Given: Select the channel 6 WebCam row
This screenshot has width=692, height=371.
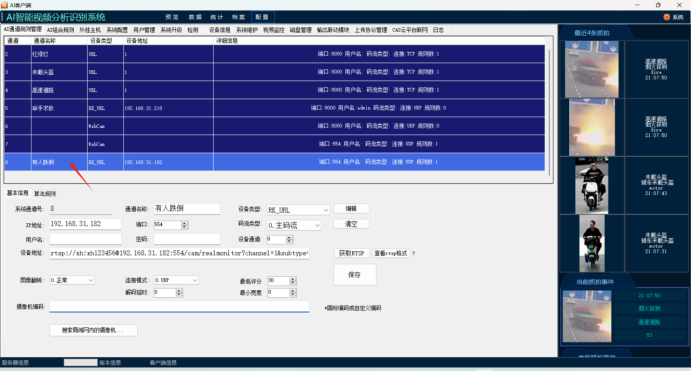Looking at the screenshot, I should pos(275,126).
